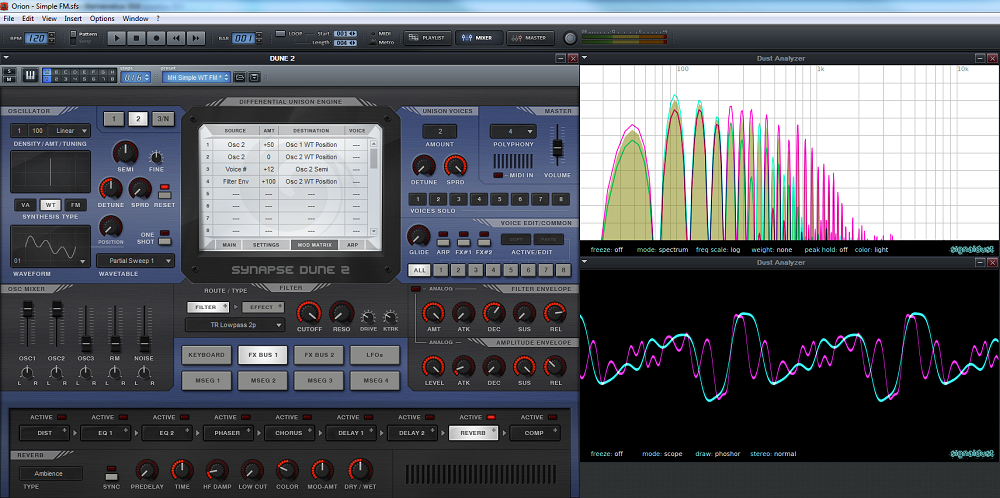The width and height of the screenshot is (1000, 498).
Task: Click the steps field showing 016
Action: point(136,77)
